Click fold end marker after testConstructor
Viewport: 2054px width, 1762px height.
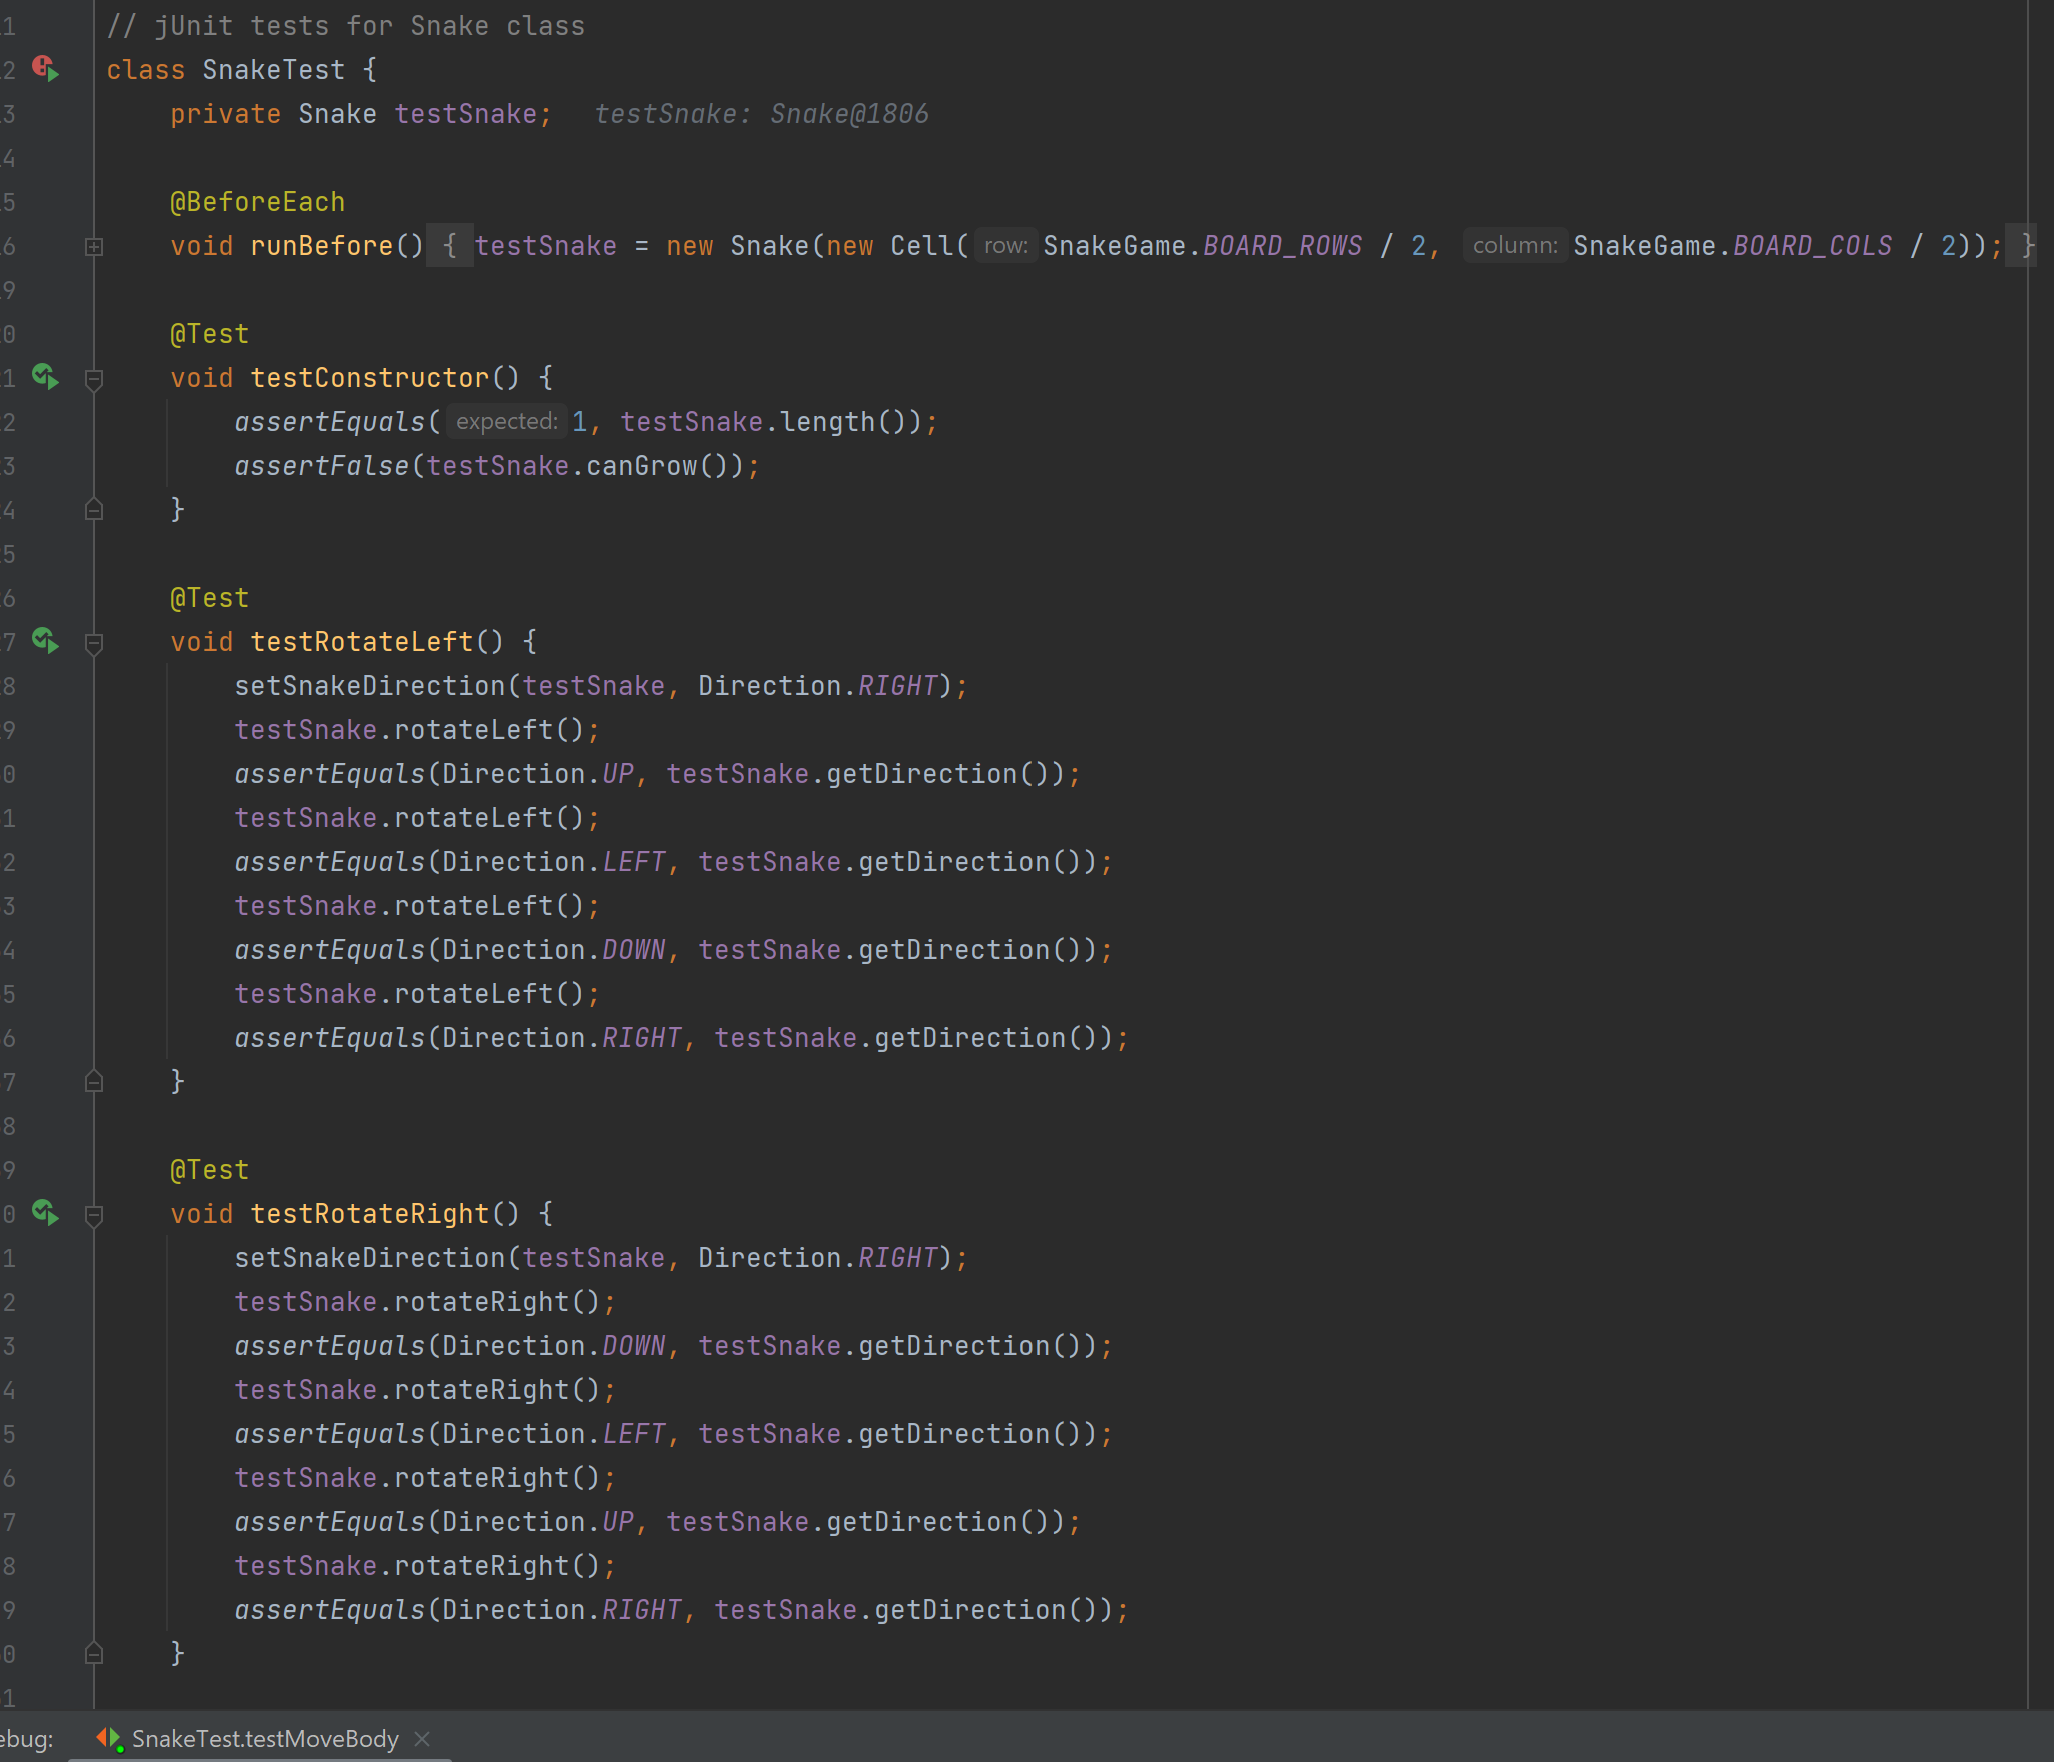coord(94,510)
